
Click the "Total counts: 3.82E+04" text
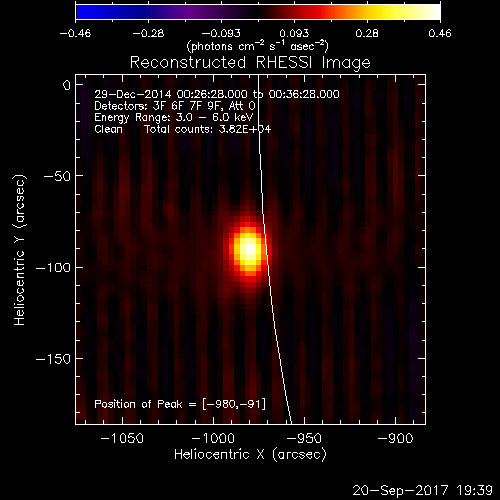point(207,129)
